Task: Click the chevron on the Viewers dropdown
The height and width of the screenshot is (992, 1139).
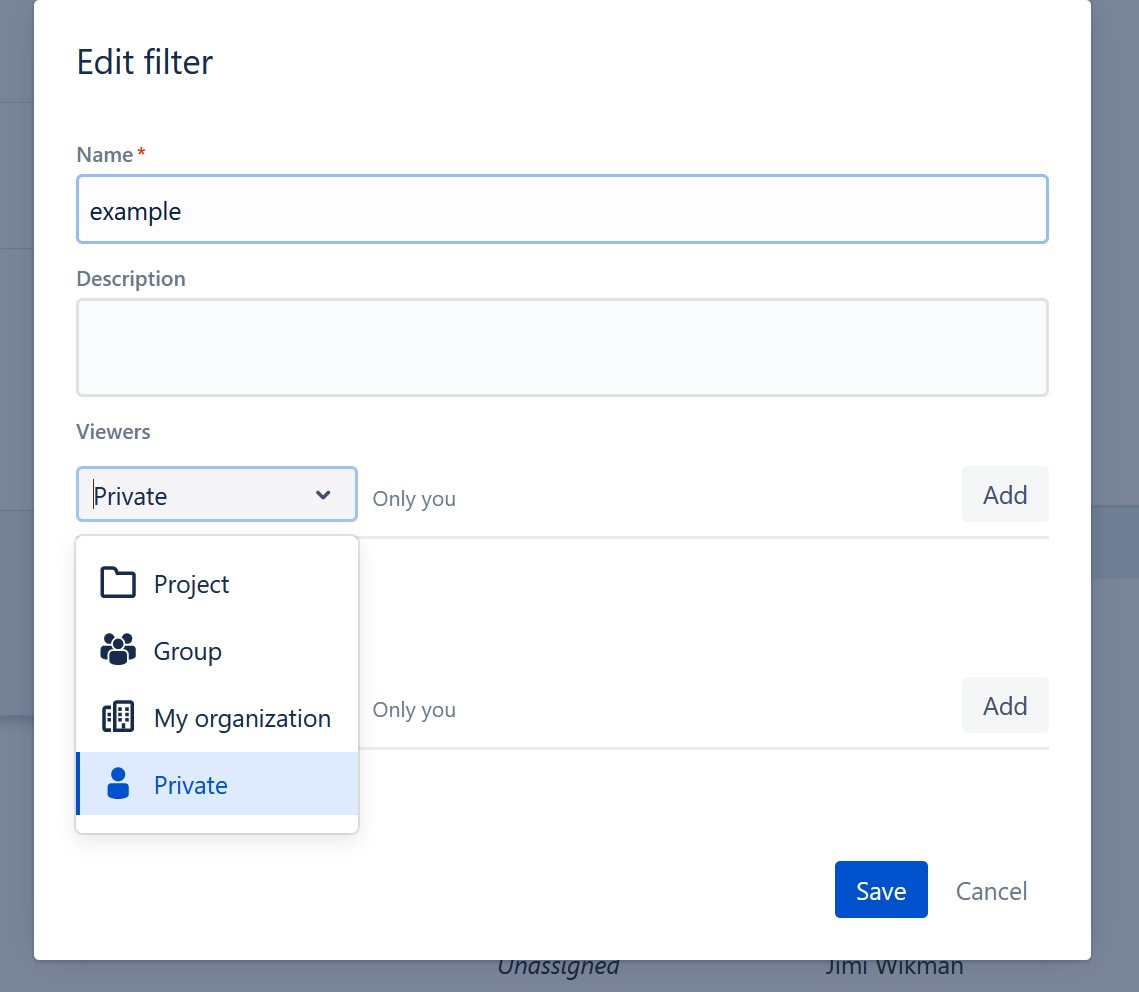Action: [323, 494]
